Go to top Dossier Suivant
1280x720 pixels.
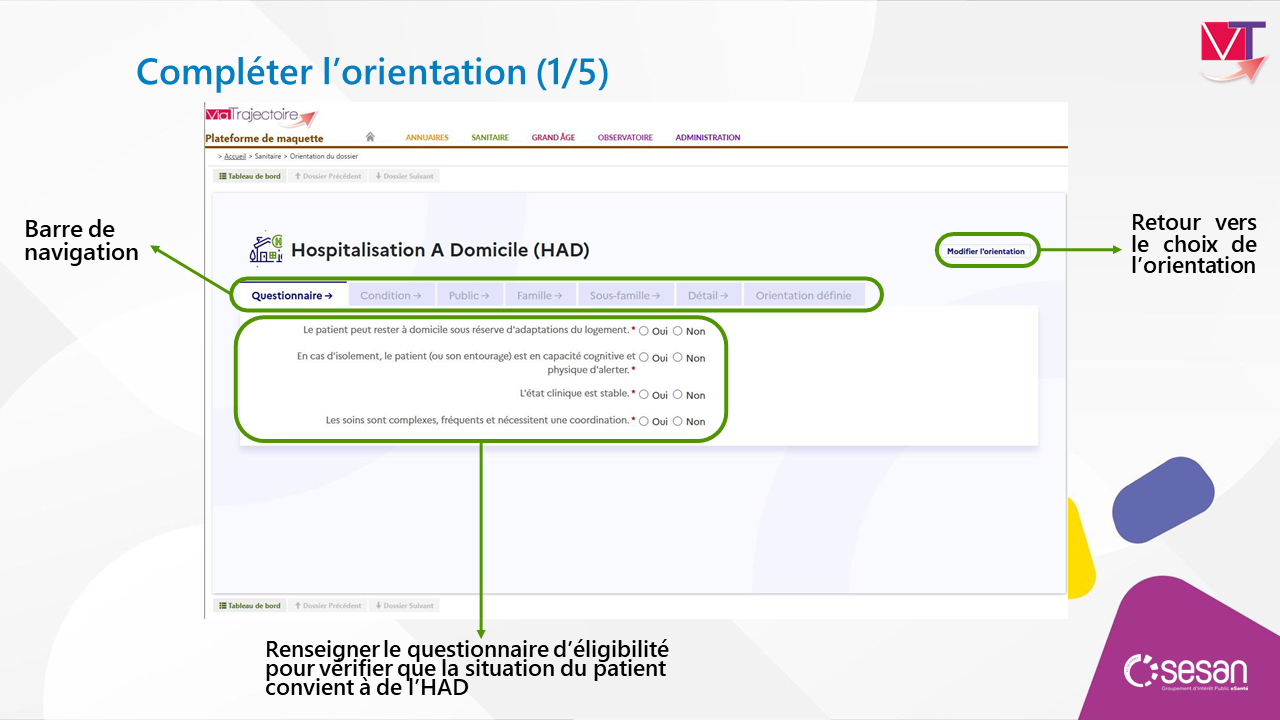click(x=404, y=176)
